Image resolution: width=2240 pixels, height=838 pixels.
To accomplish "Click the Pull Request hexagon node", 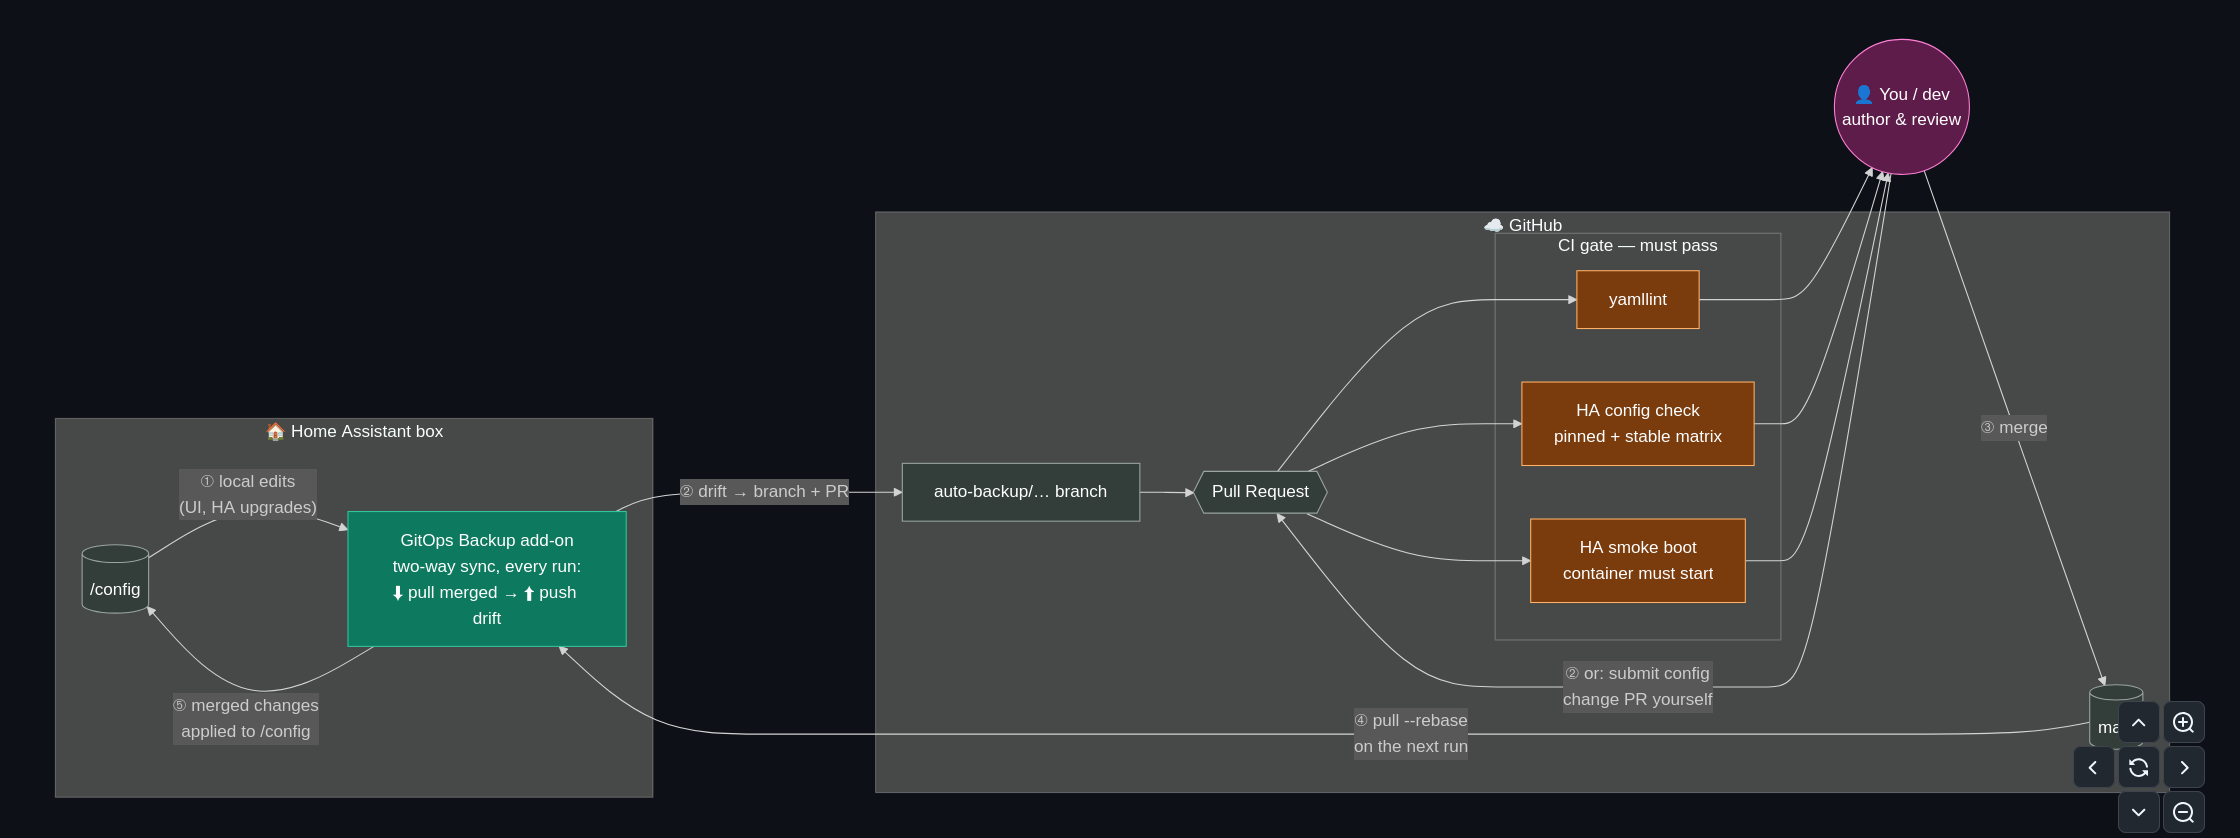I will click(1260, 492).
